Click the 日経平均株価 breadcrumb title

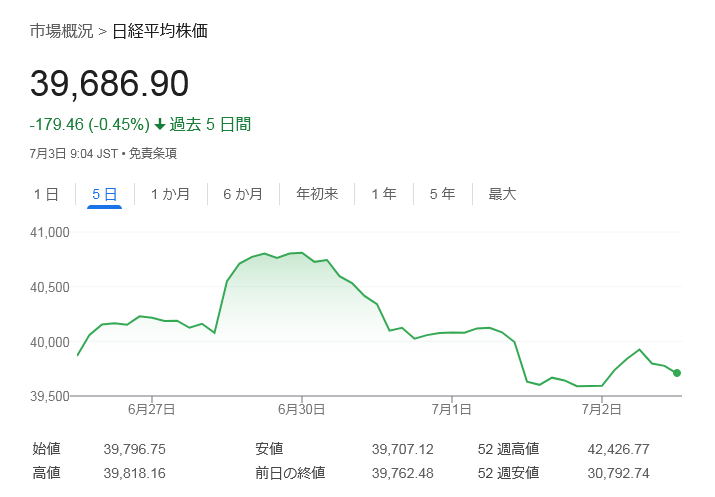pyautogui.click(x=160, y=31)
